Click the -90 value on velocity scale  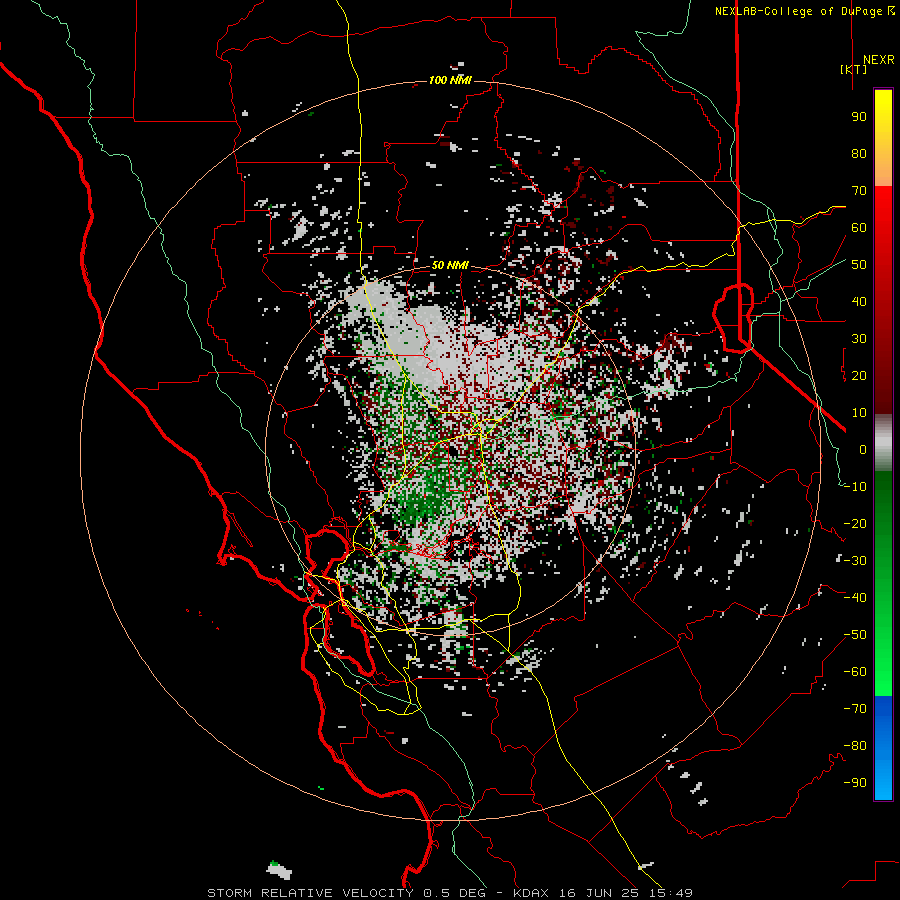855,783
